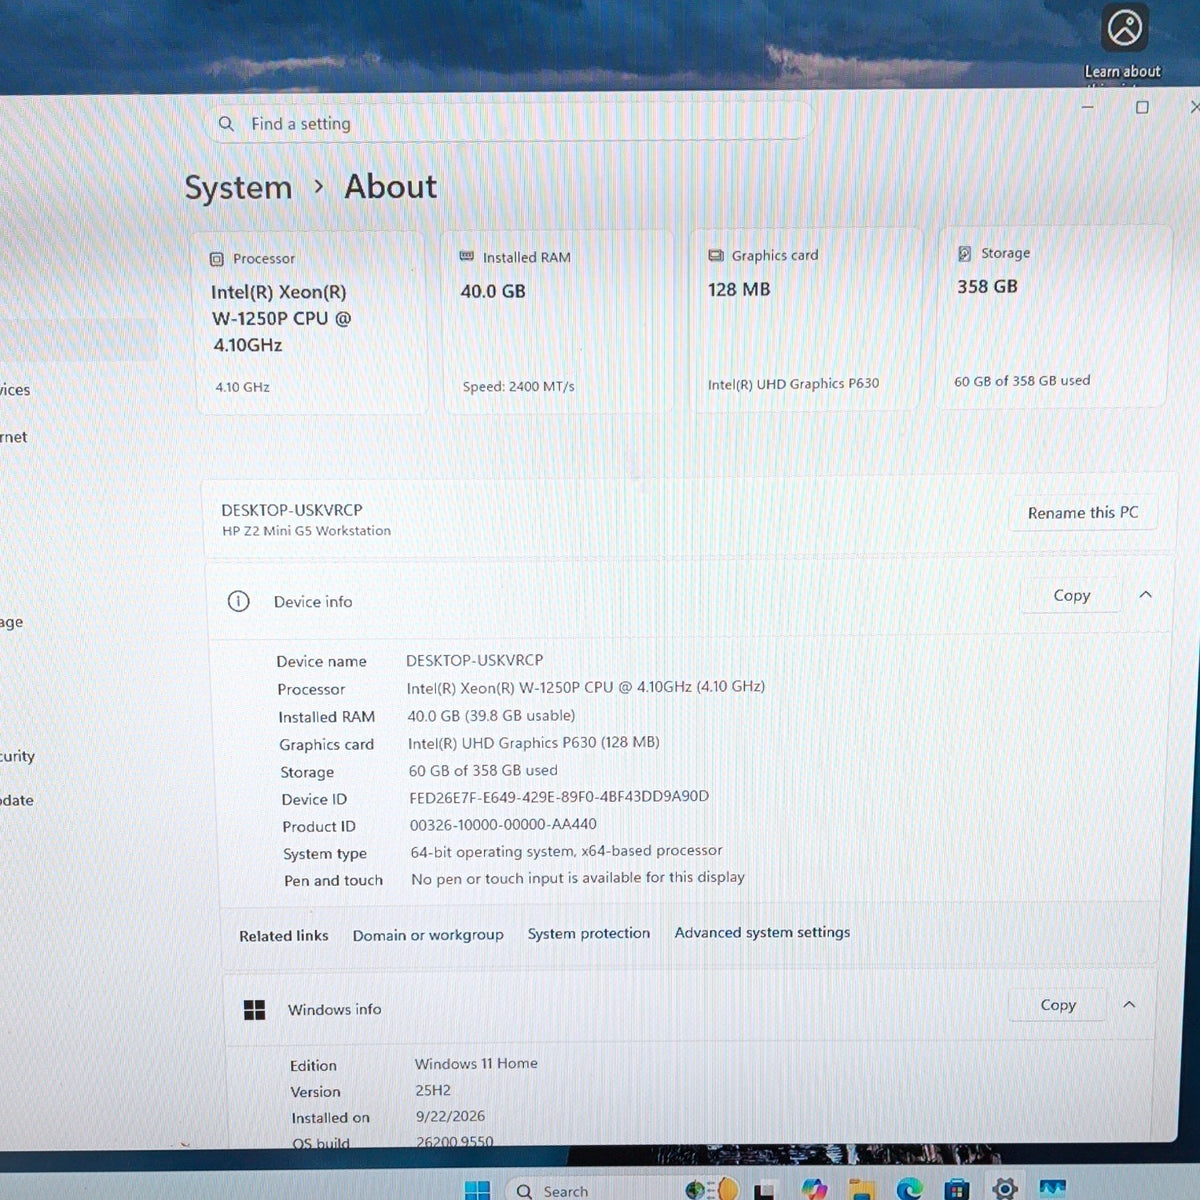Open the System protection link
The height and width of the screenshot is (1200, 1200).
[589, 933]
